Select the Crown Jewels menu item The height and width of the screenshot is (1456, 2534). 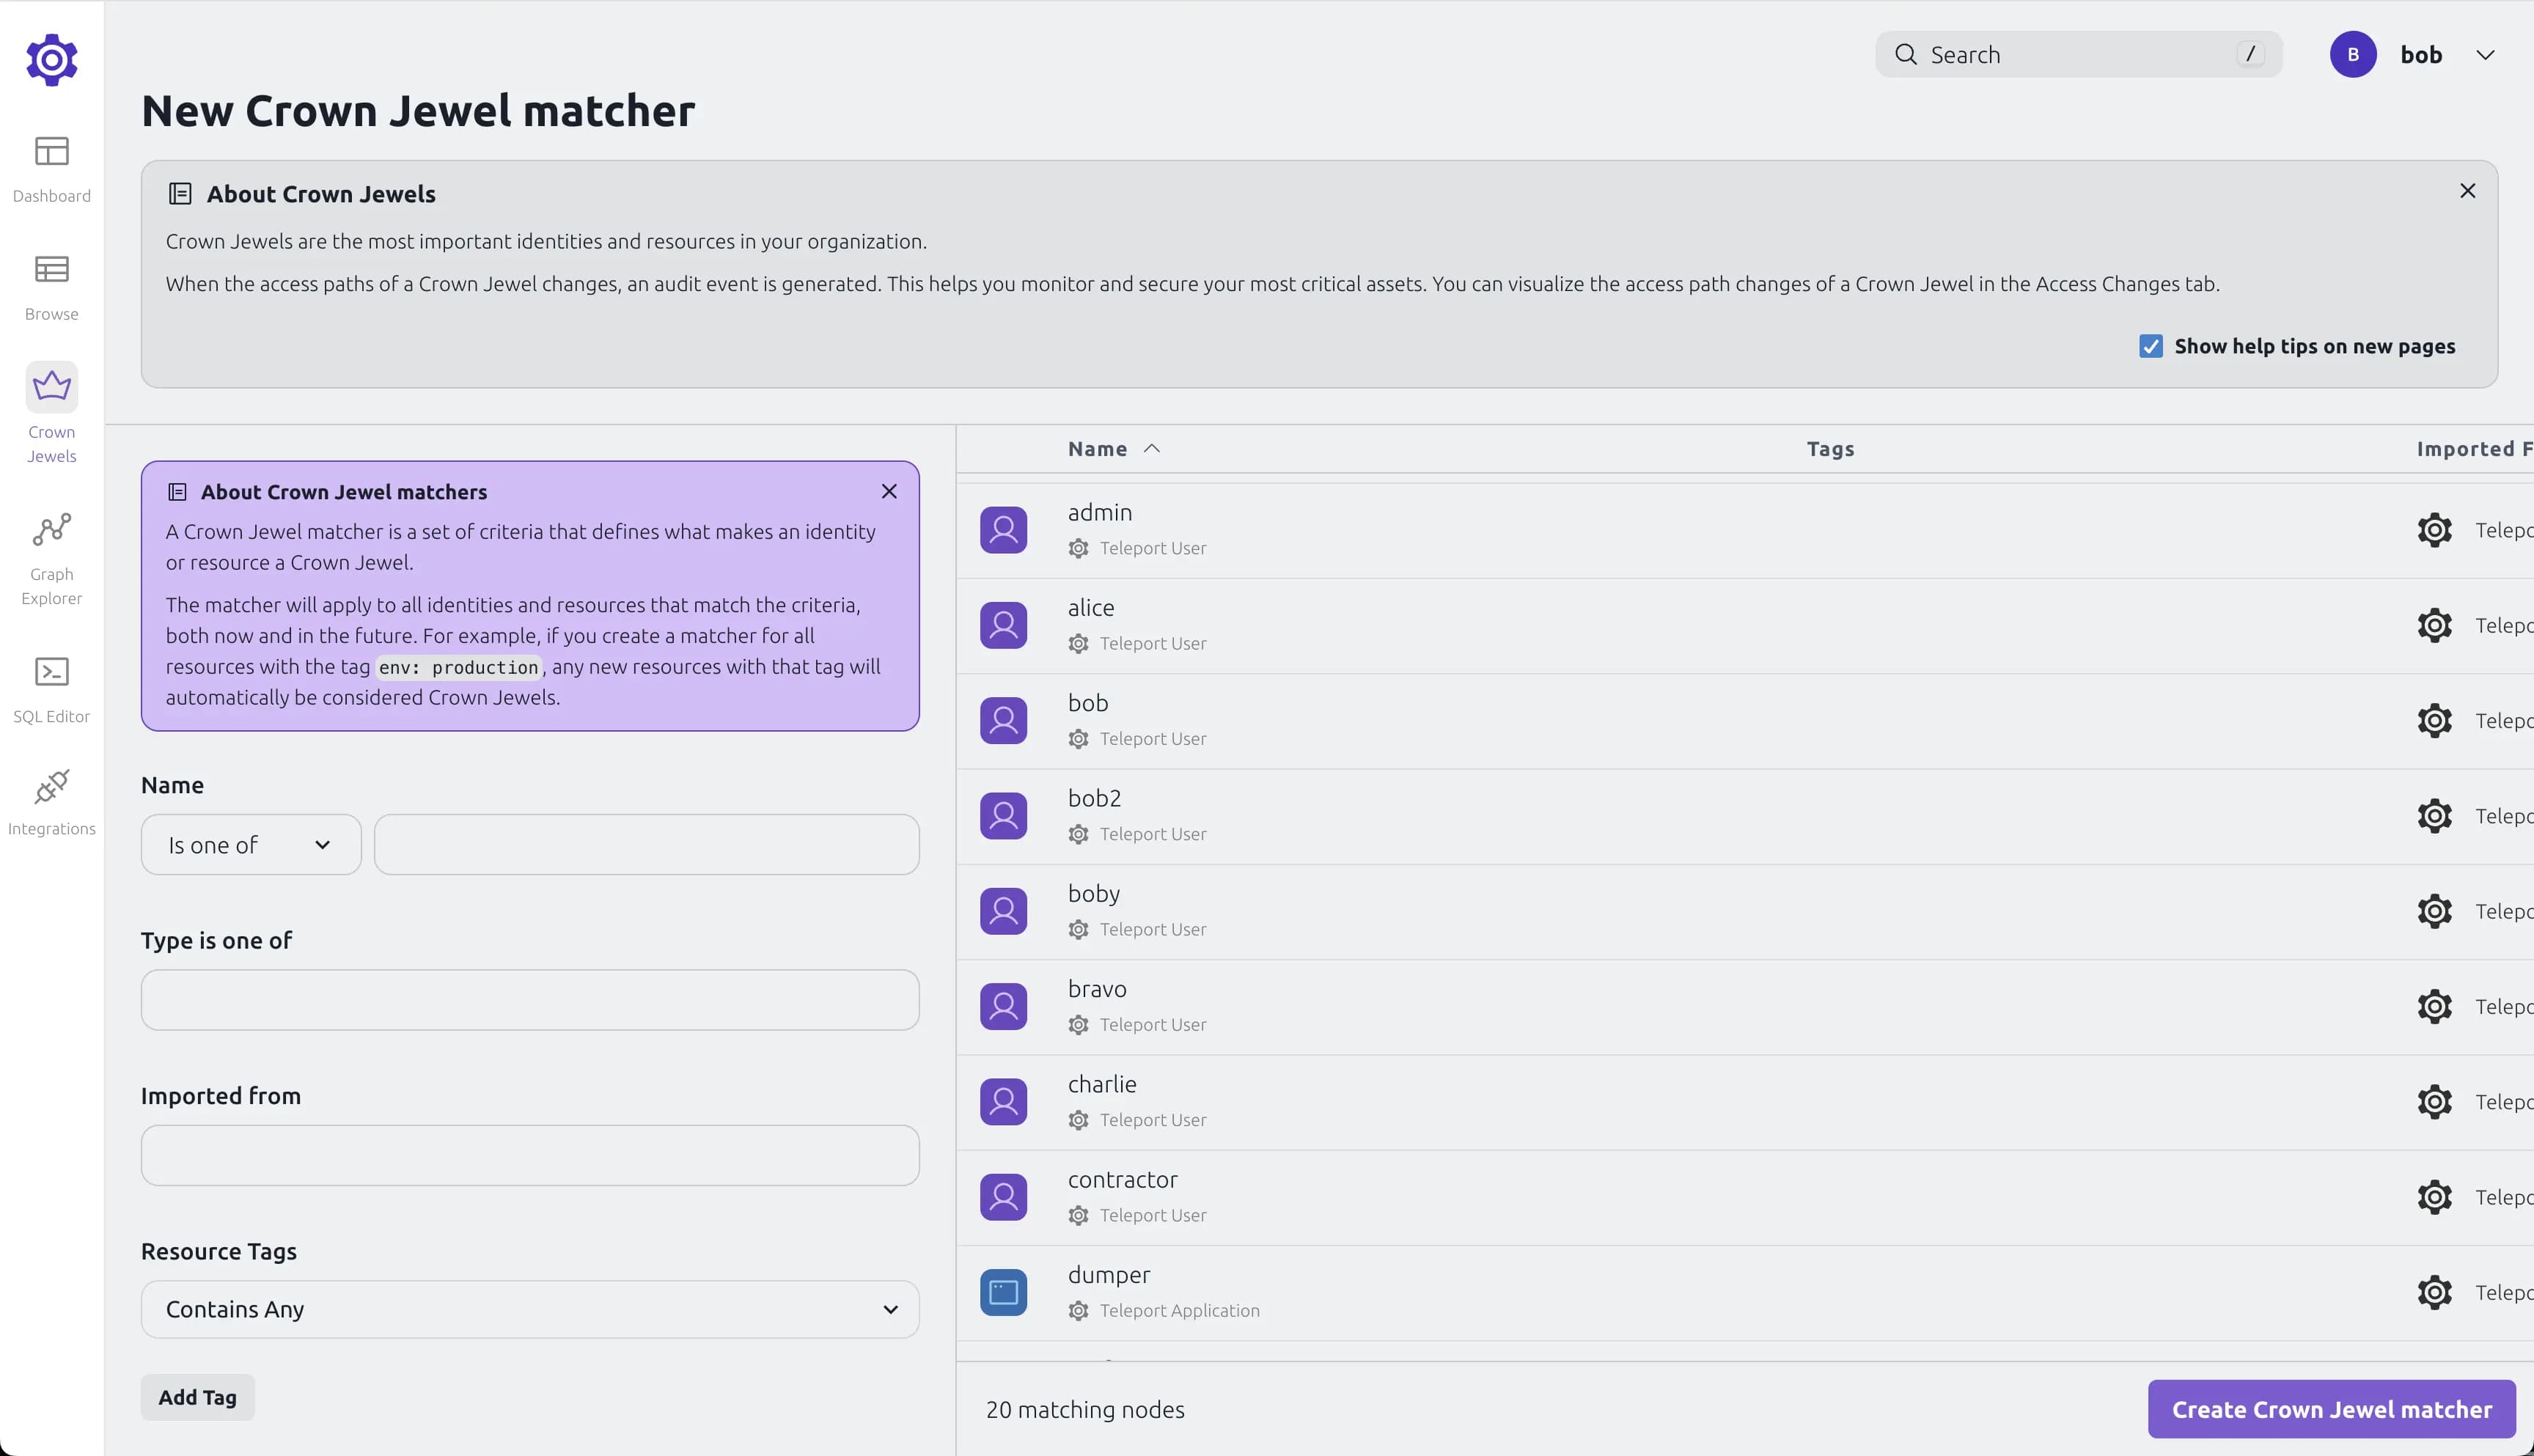click(x=51, y=412)
